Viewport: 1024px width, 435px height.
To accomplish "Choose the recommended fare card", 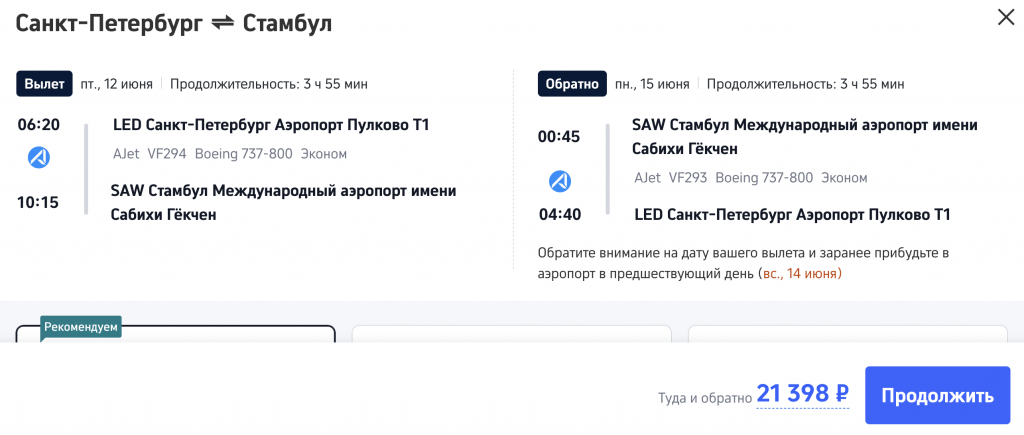I will click(175, 336).
